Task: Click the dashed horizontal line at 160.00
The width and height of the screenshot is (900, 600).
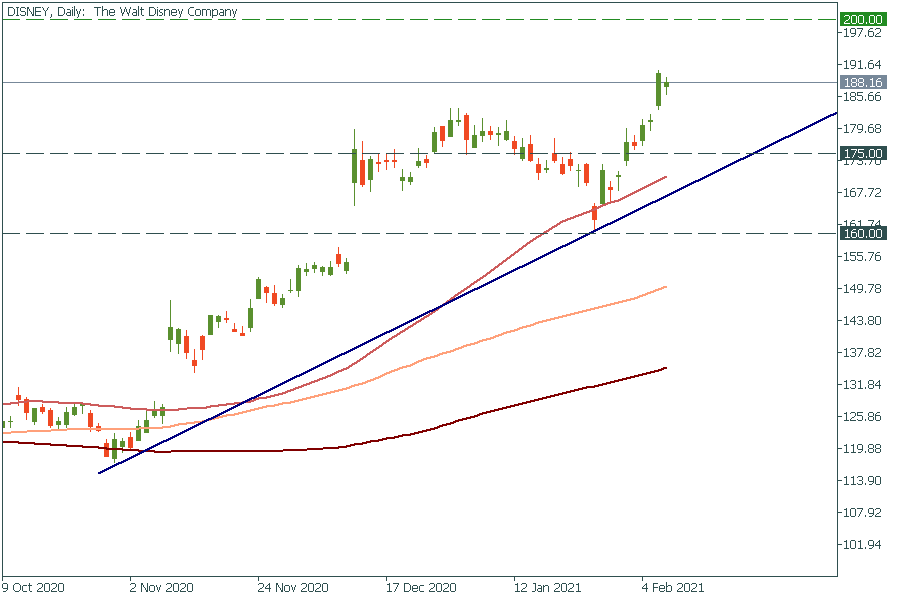Action: pos(300,233)
